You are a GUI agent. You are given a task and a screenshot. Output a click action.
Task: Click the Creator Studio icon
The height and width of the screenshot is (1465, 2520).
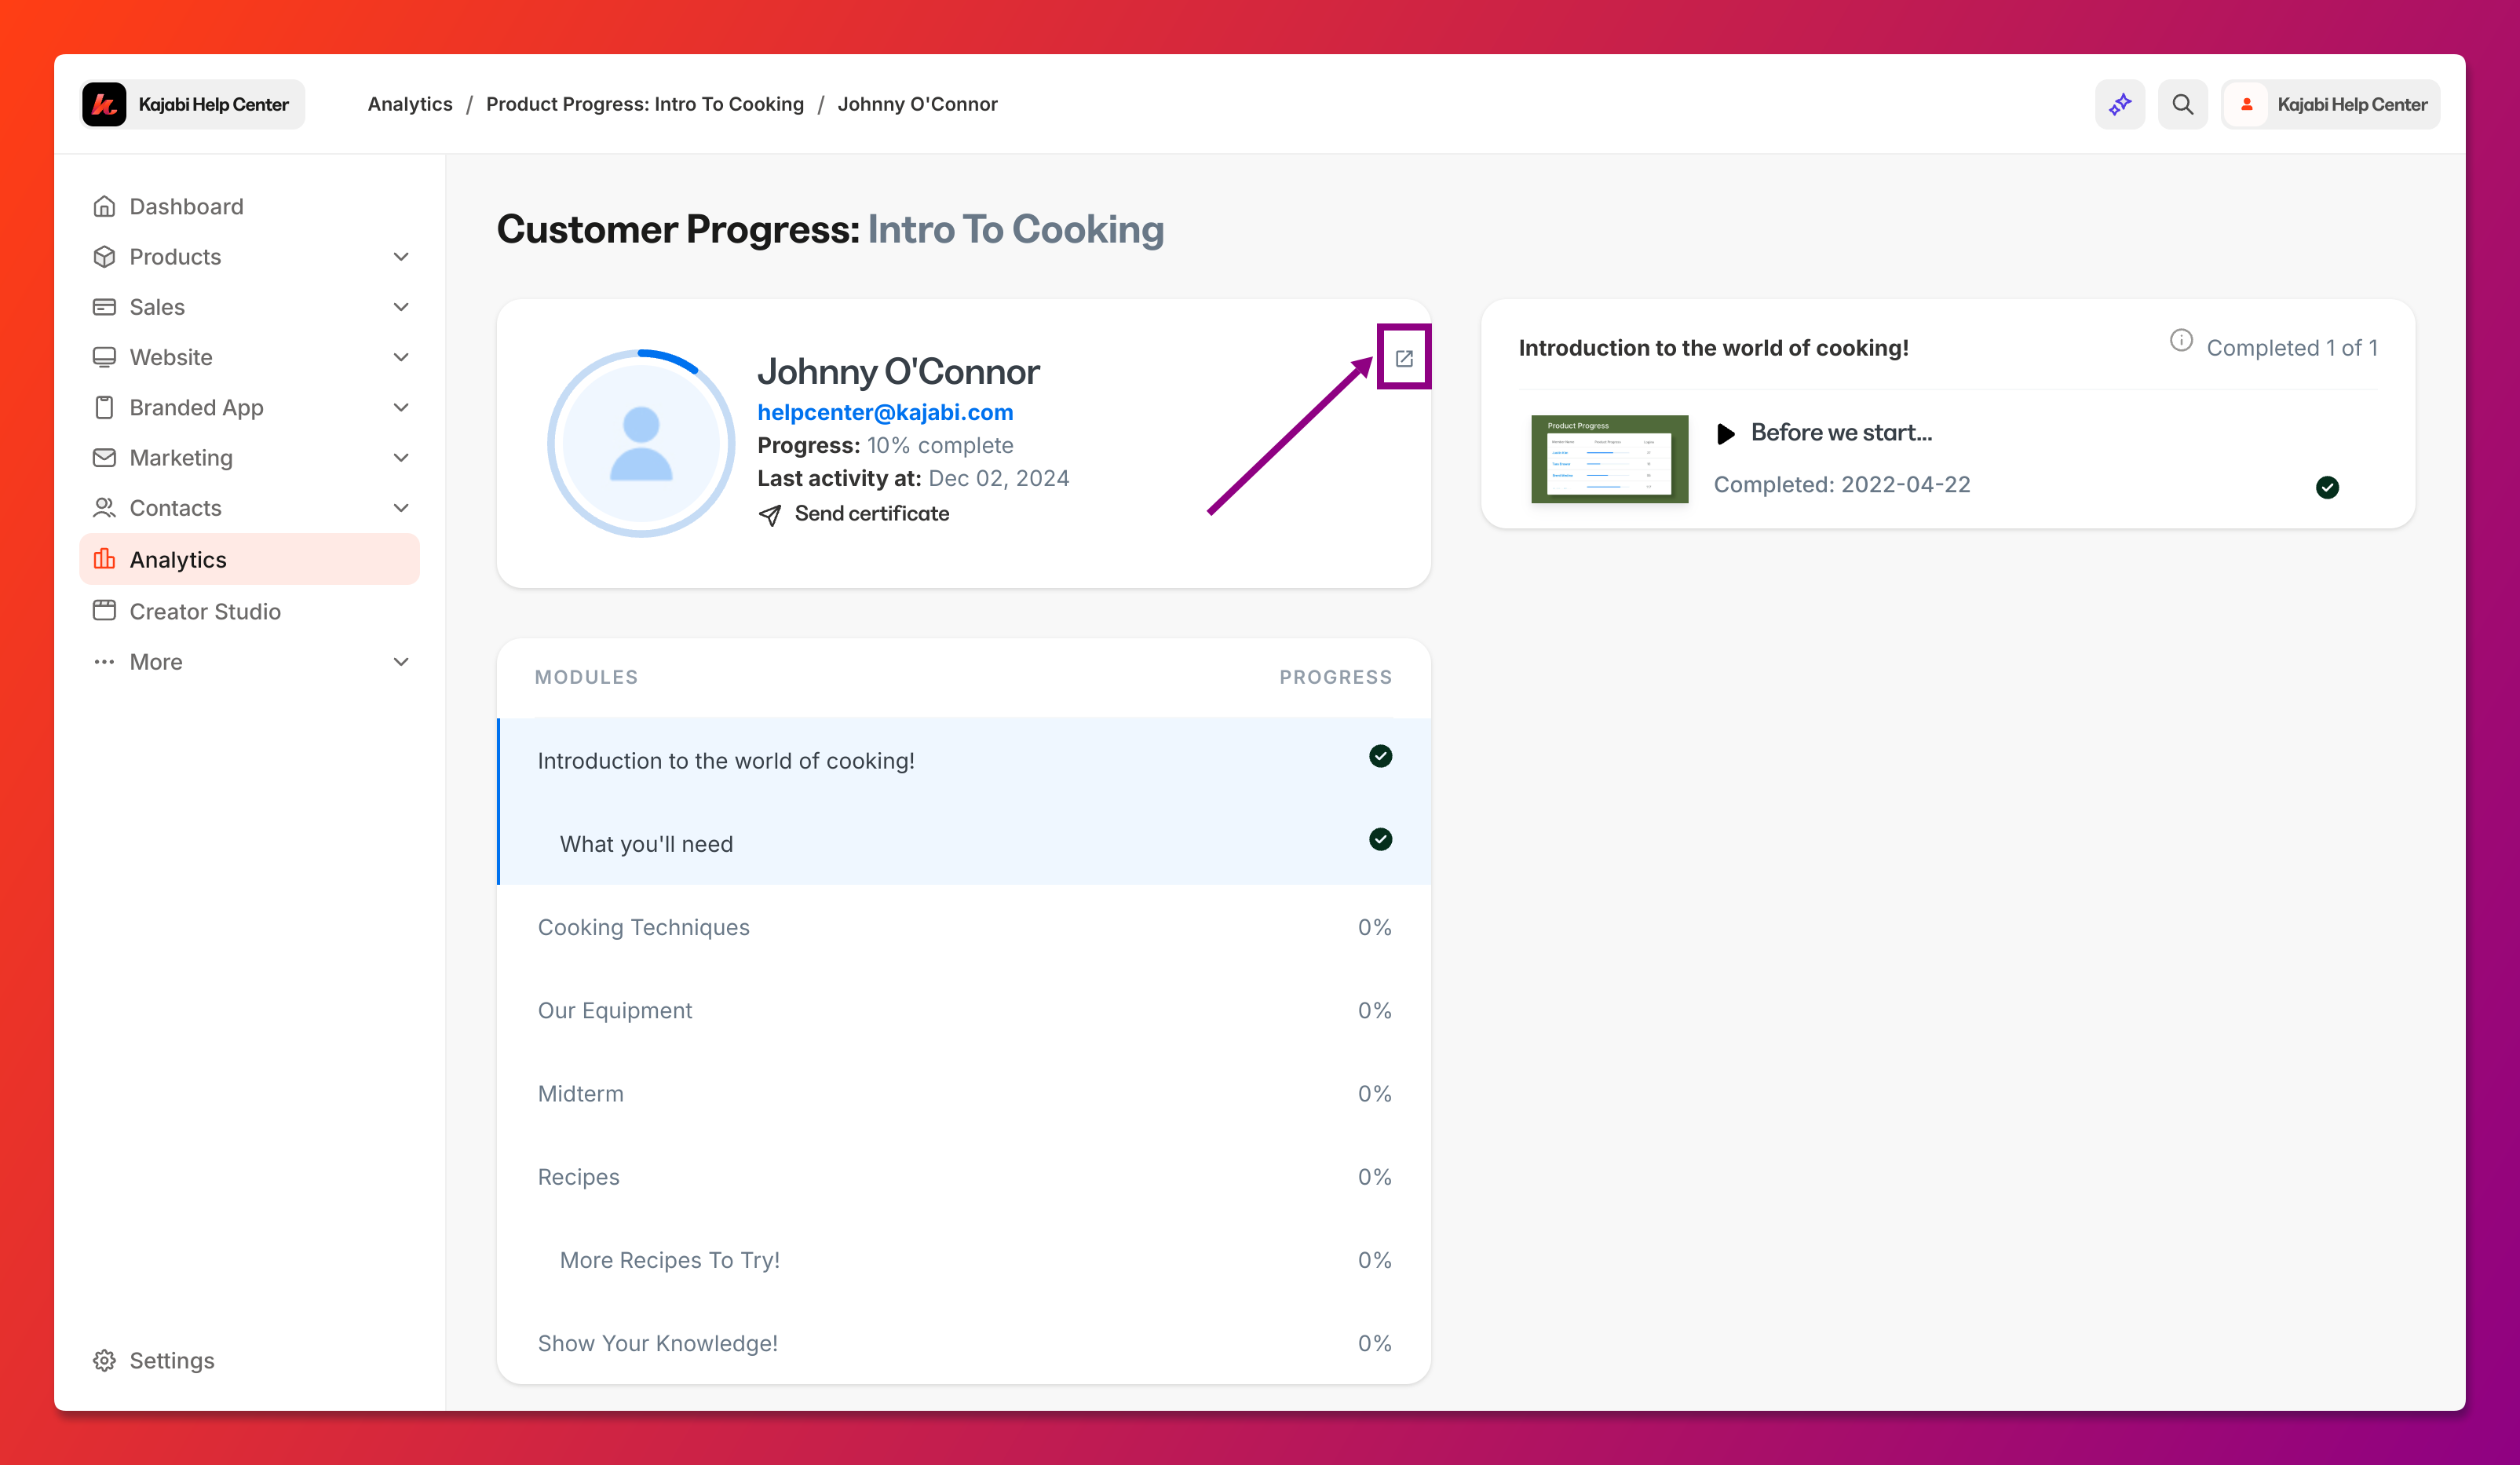(104, 610)
